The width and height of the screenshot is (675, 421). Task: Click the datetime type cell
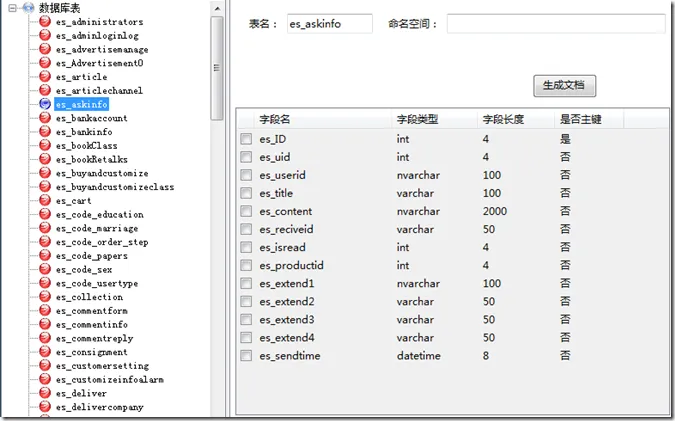(x=418, y=356)
